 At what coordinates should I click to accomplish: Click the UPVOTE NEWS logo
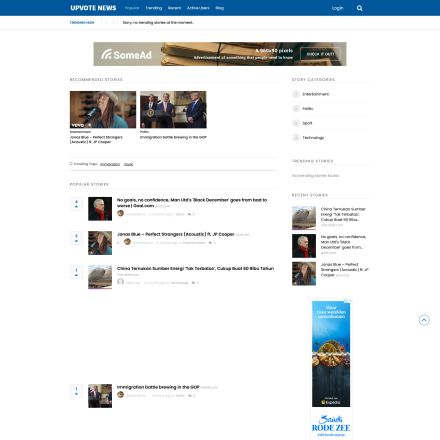point(93,8)
